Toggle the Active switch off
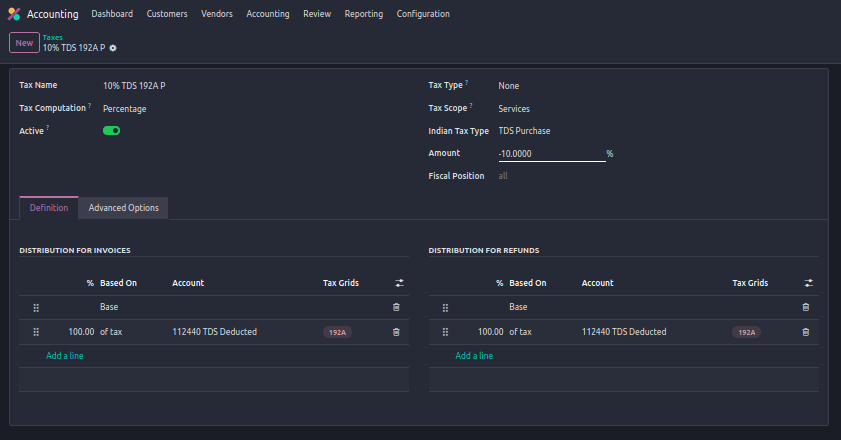The image size is (841, 440). pyautogui.click(x=111, y=130)
